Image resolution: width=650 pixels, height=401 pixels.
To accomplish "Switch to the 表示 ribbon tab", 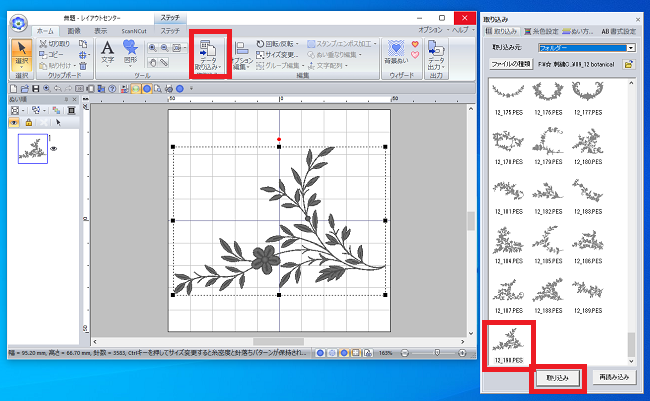I will tap(101, 31).
